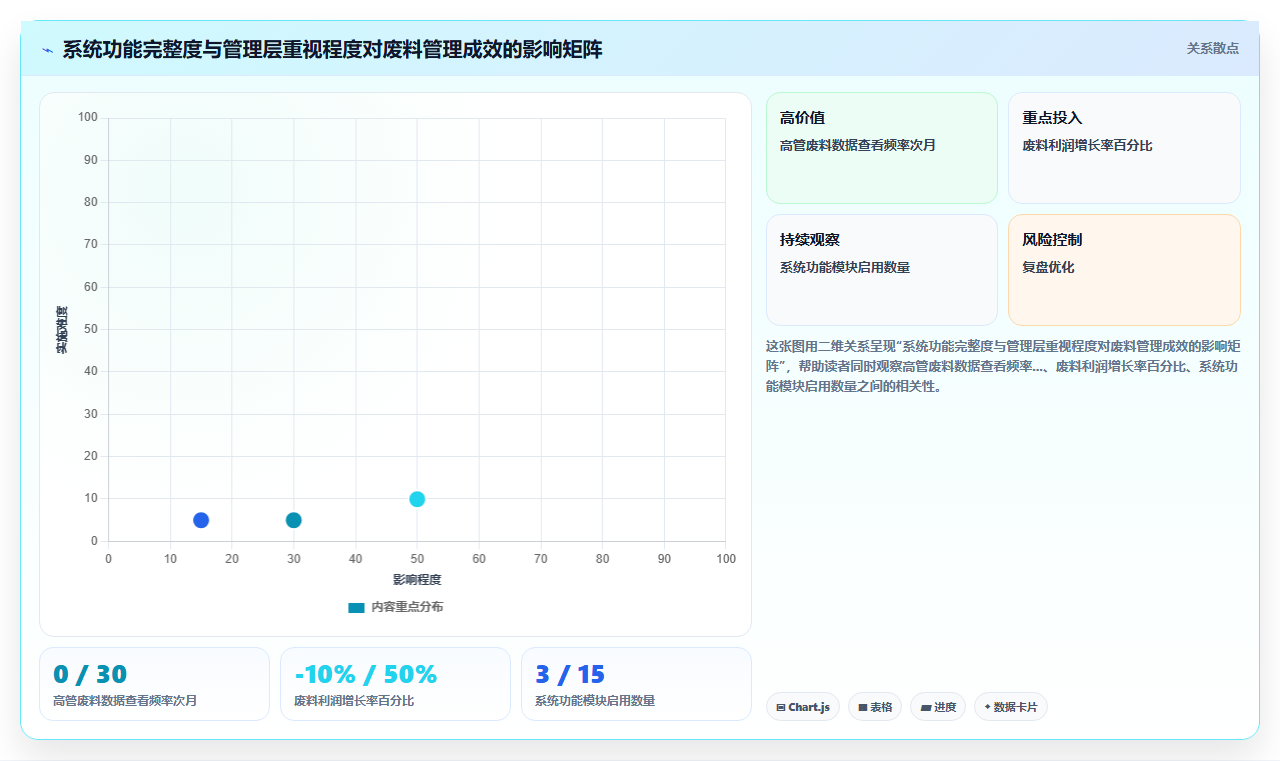The width and height of the screenshot is (1280, 761).
Task: Click the 数据卡片 chip icon
Action: coord(987,707)
